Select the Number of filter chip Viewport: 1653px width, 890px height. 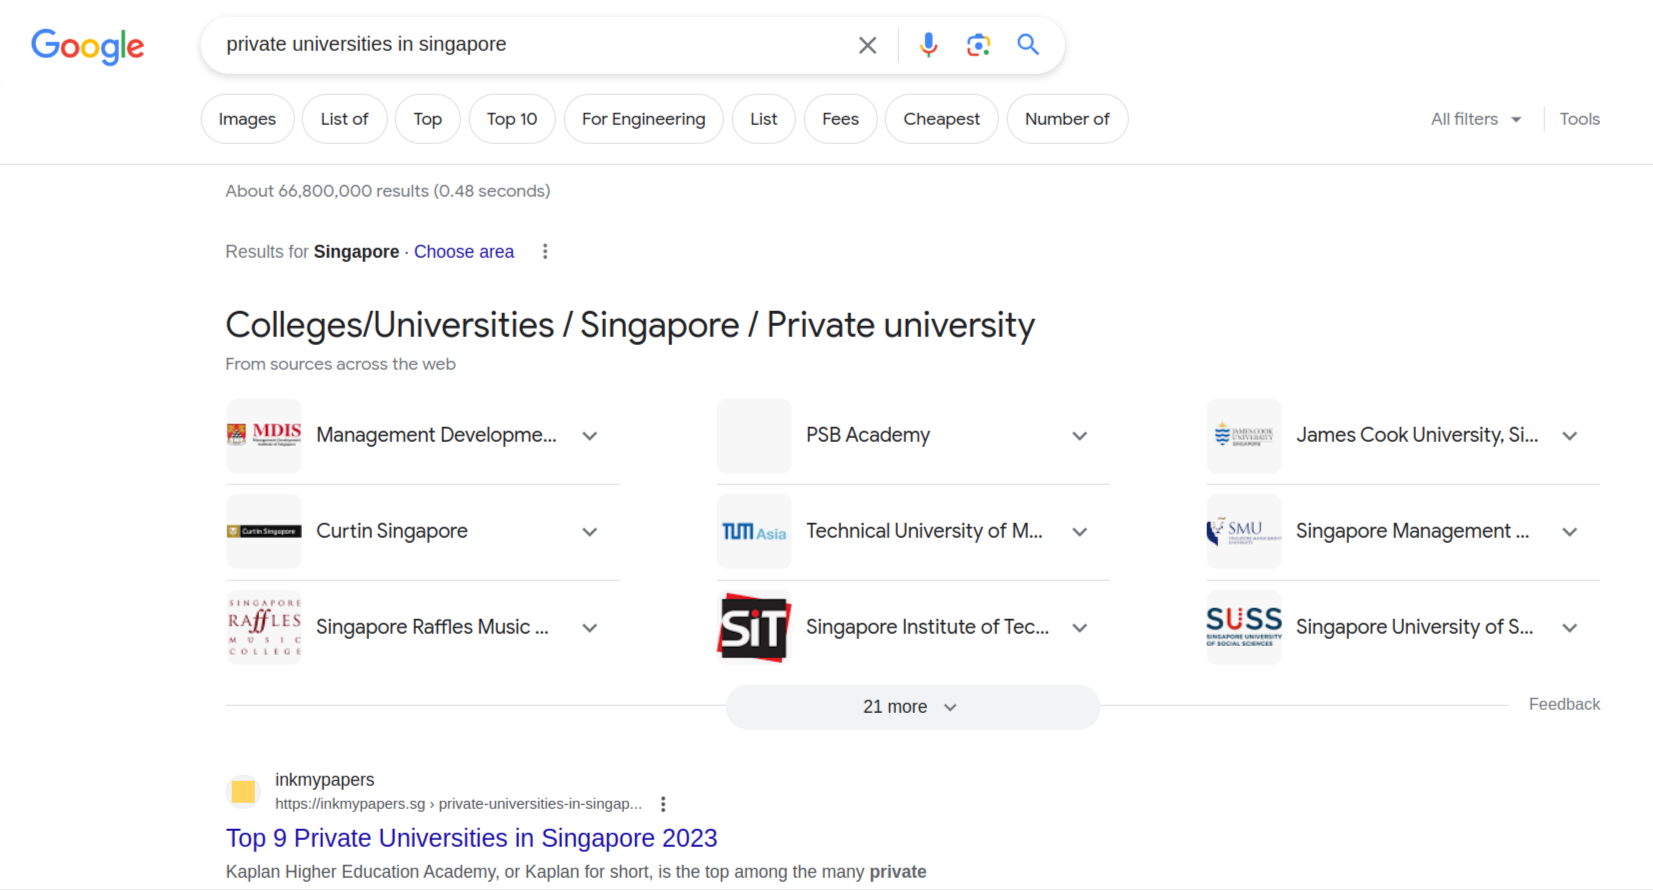1067,119
